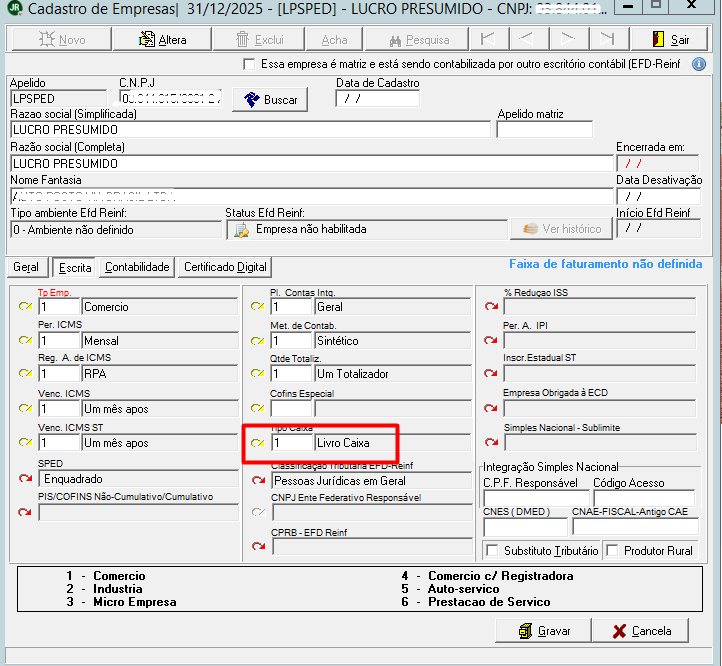The image size is (722, 666).
Task: Click the Sair exit button
Action: [669, 39]
